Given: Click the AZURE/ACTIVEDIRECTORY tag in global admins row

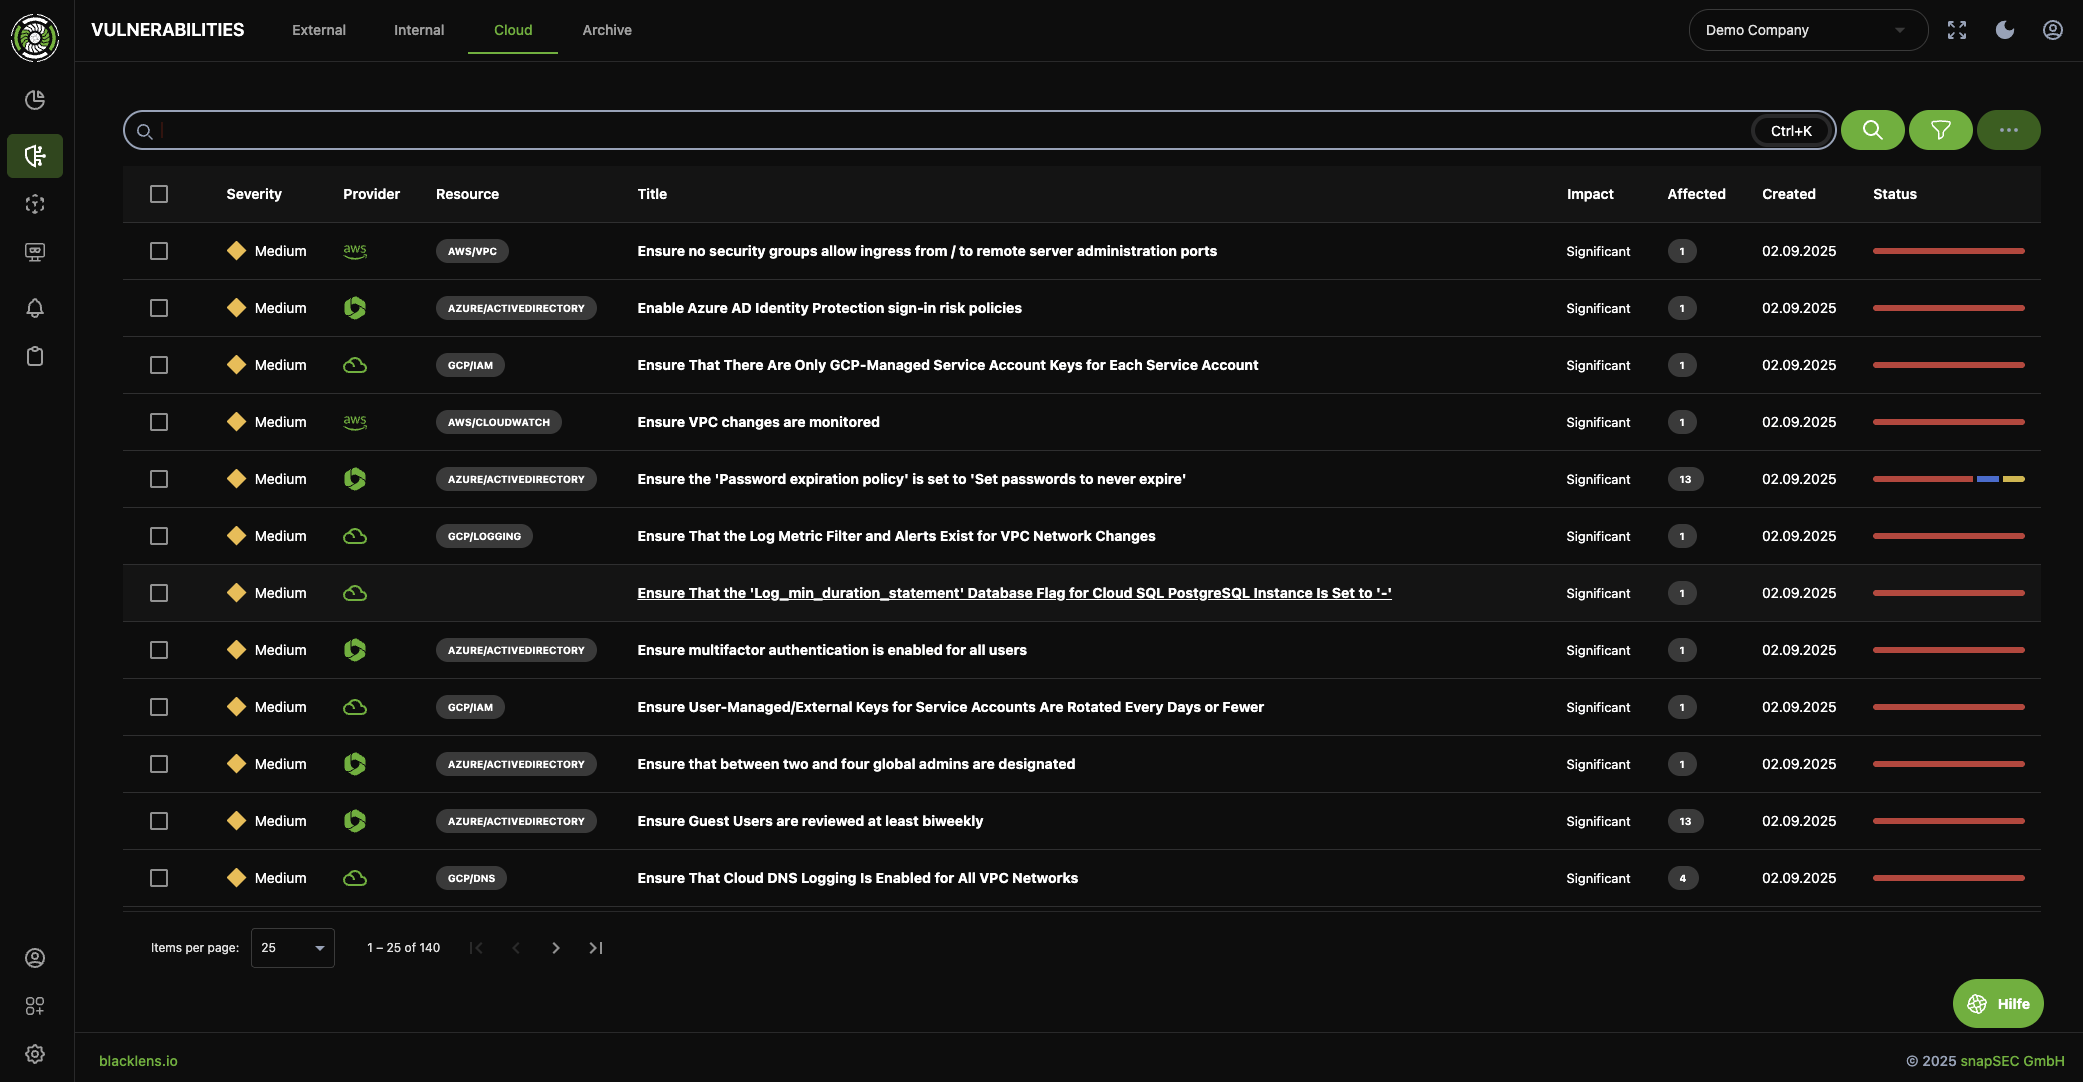Looking at the screenshot, I should [x=516, y=764].
